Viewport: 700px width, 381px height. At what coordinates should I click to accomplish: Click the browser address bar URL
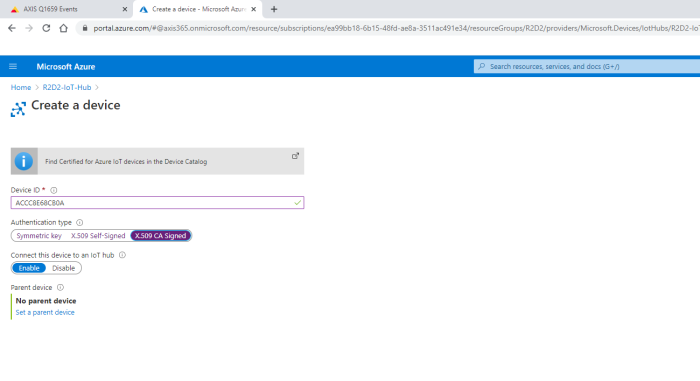(396, 28)
